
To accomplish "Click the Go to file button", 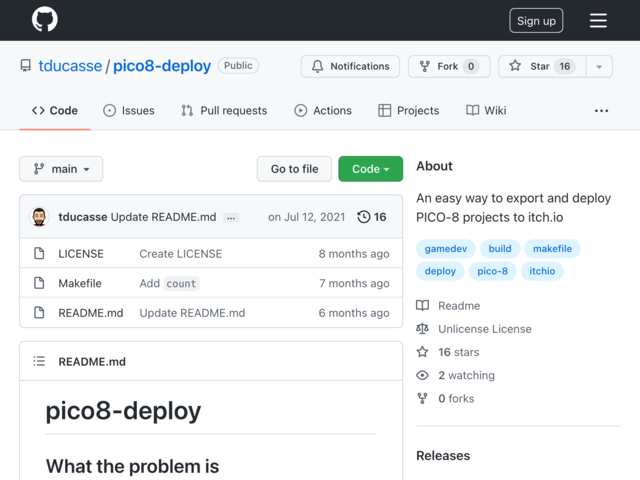I will pos(294,169).
